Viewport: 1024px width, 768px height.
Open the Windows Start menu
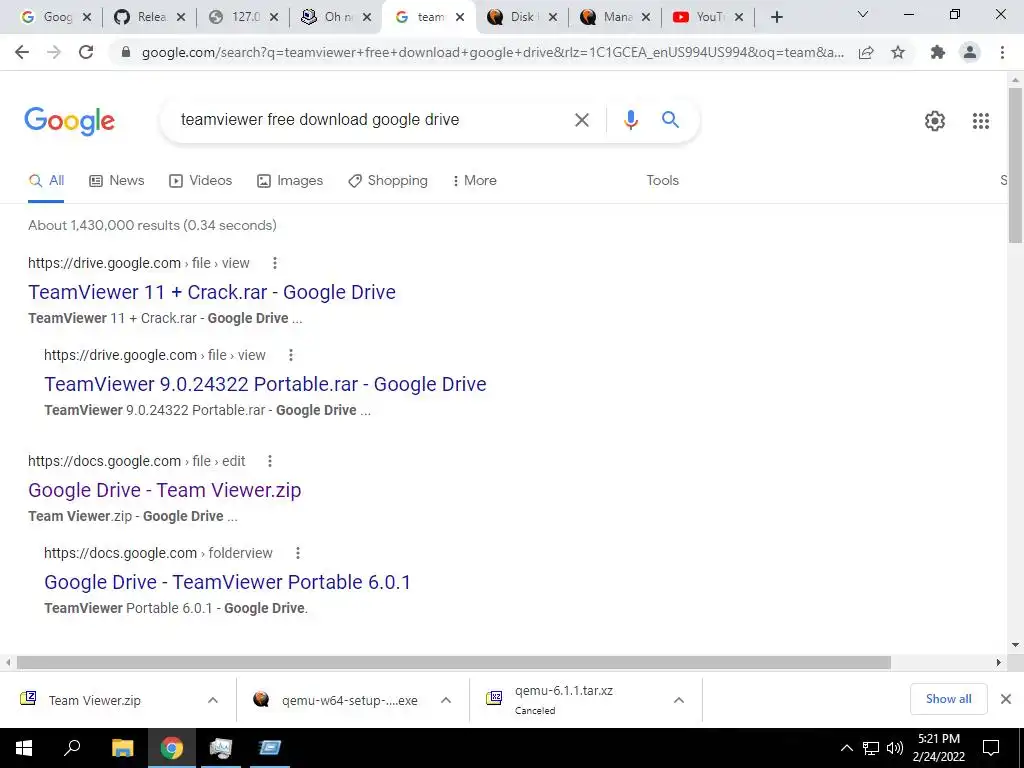tap(24, 748)
